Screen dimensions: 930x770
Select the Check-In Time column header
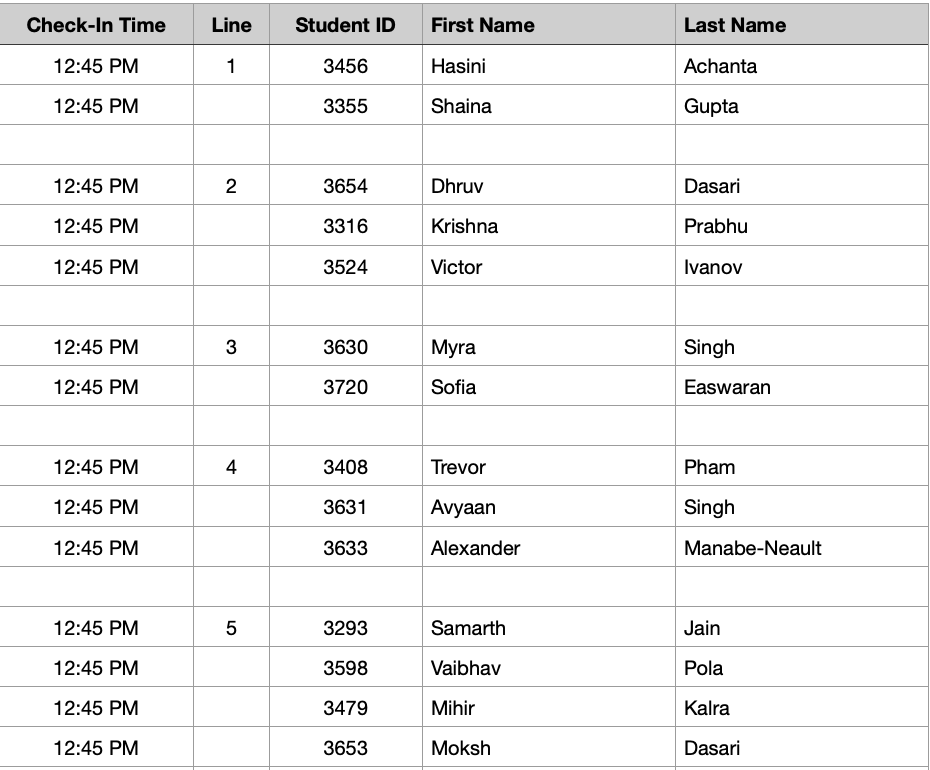pyautogui.click(x=96, y=24)
